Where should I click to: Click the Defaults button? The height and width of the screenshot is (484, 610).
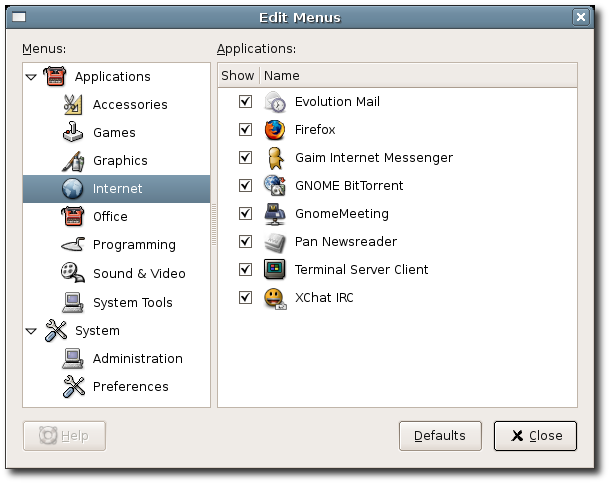pyautogui.click(x=440, y=436)
